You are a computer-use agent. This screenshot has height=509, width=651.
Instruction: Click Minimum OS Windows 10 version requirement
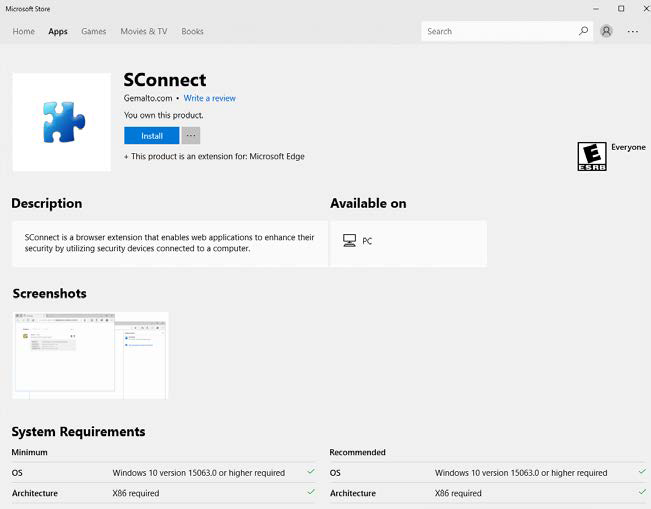[198, 473]
